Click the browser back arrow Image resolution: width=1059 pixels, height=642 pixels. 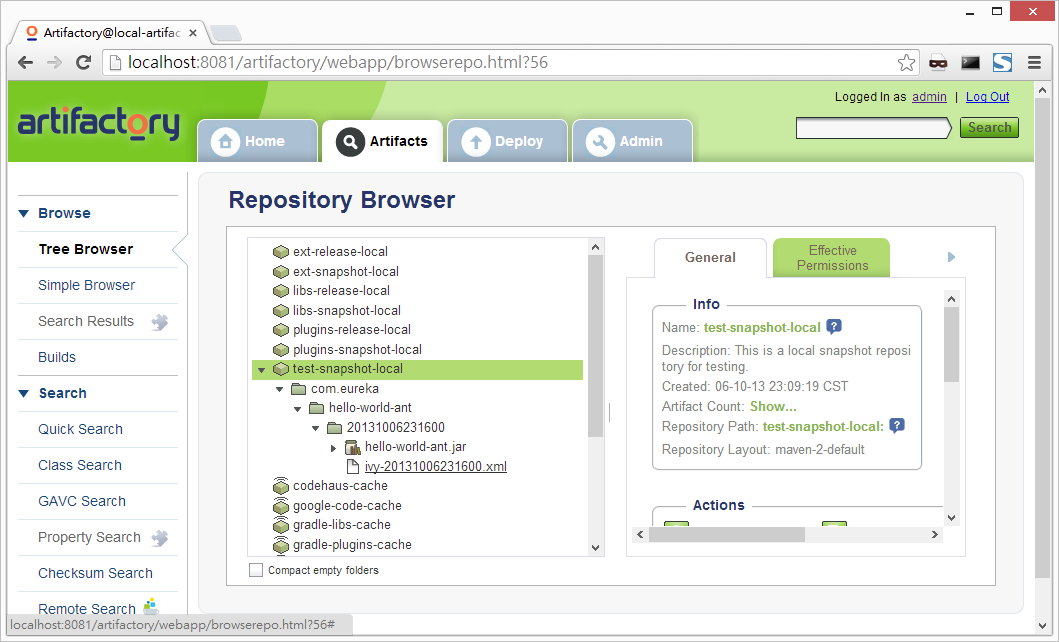pos(26,63)
